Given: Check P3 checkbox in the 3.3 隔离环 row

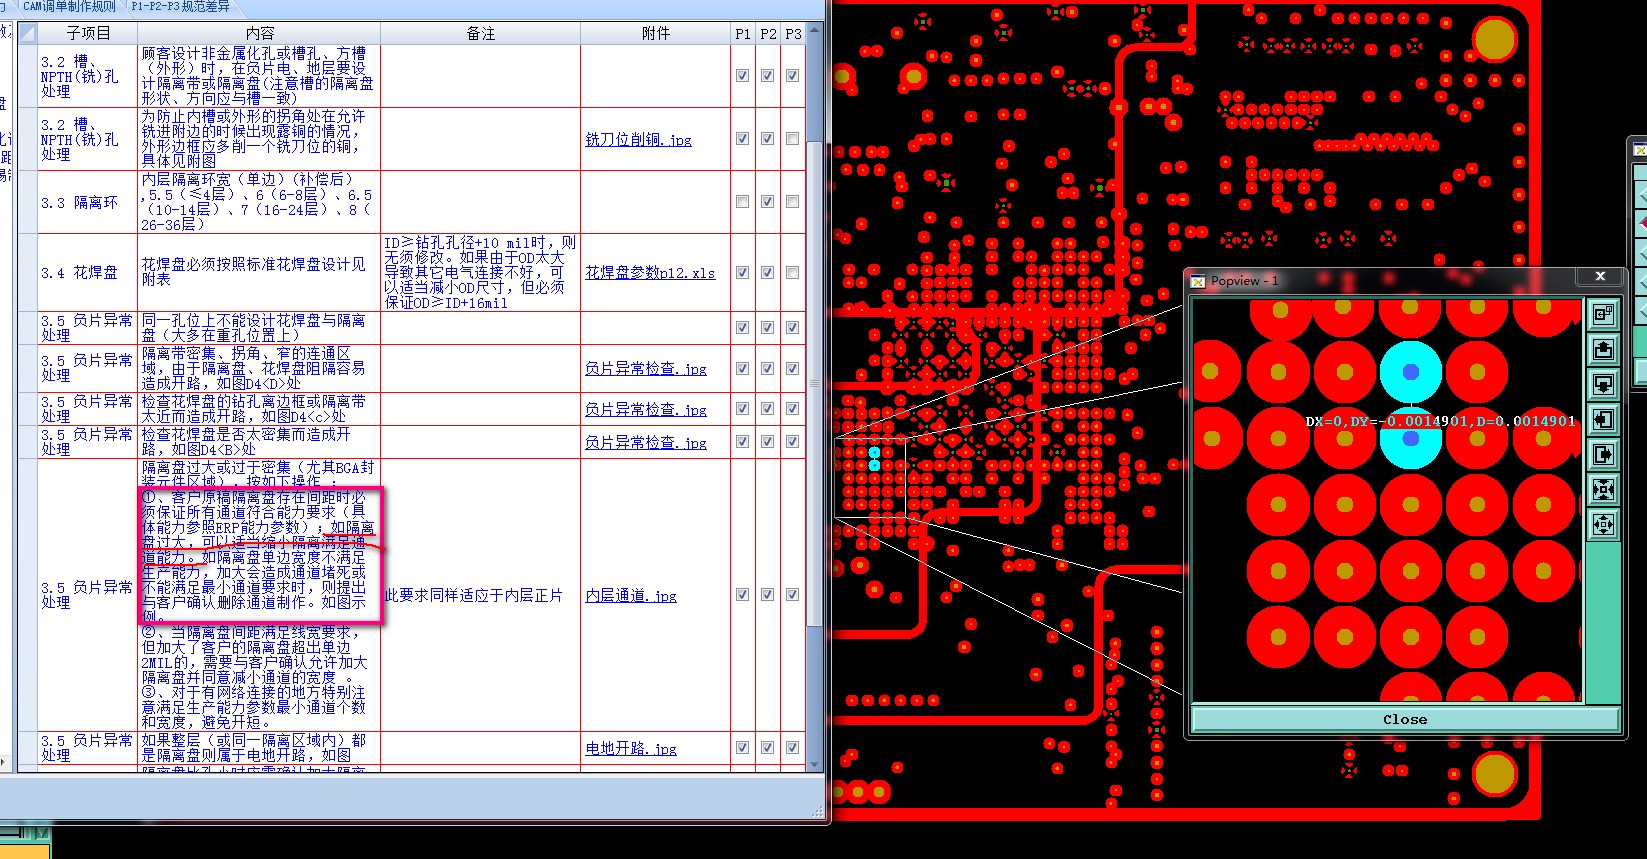Looking at the screenshot, I should [793, 202].
